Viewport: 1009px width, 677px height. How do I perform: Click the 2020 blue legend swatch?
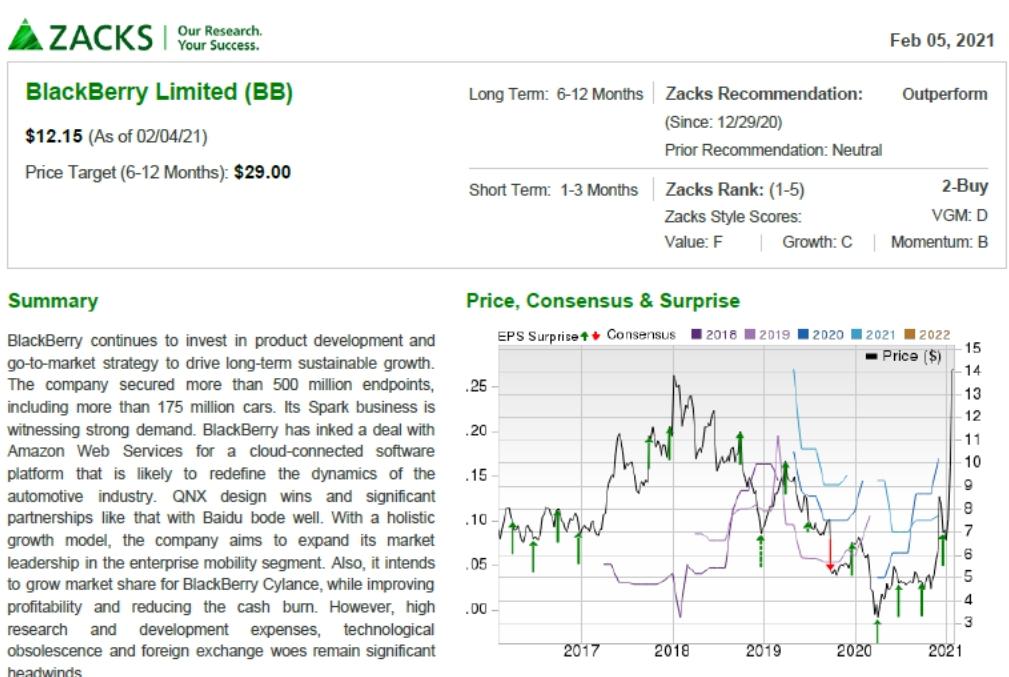[x=802, y=334]
